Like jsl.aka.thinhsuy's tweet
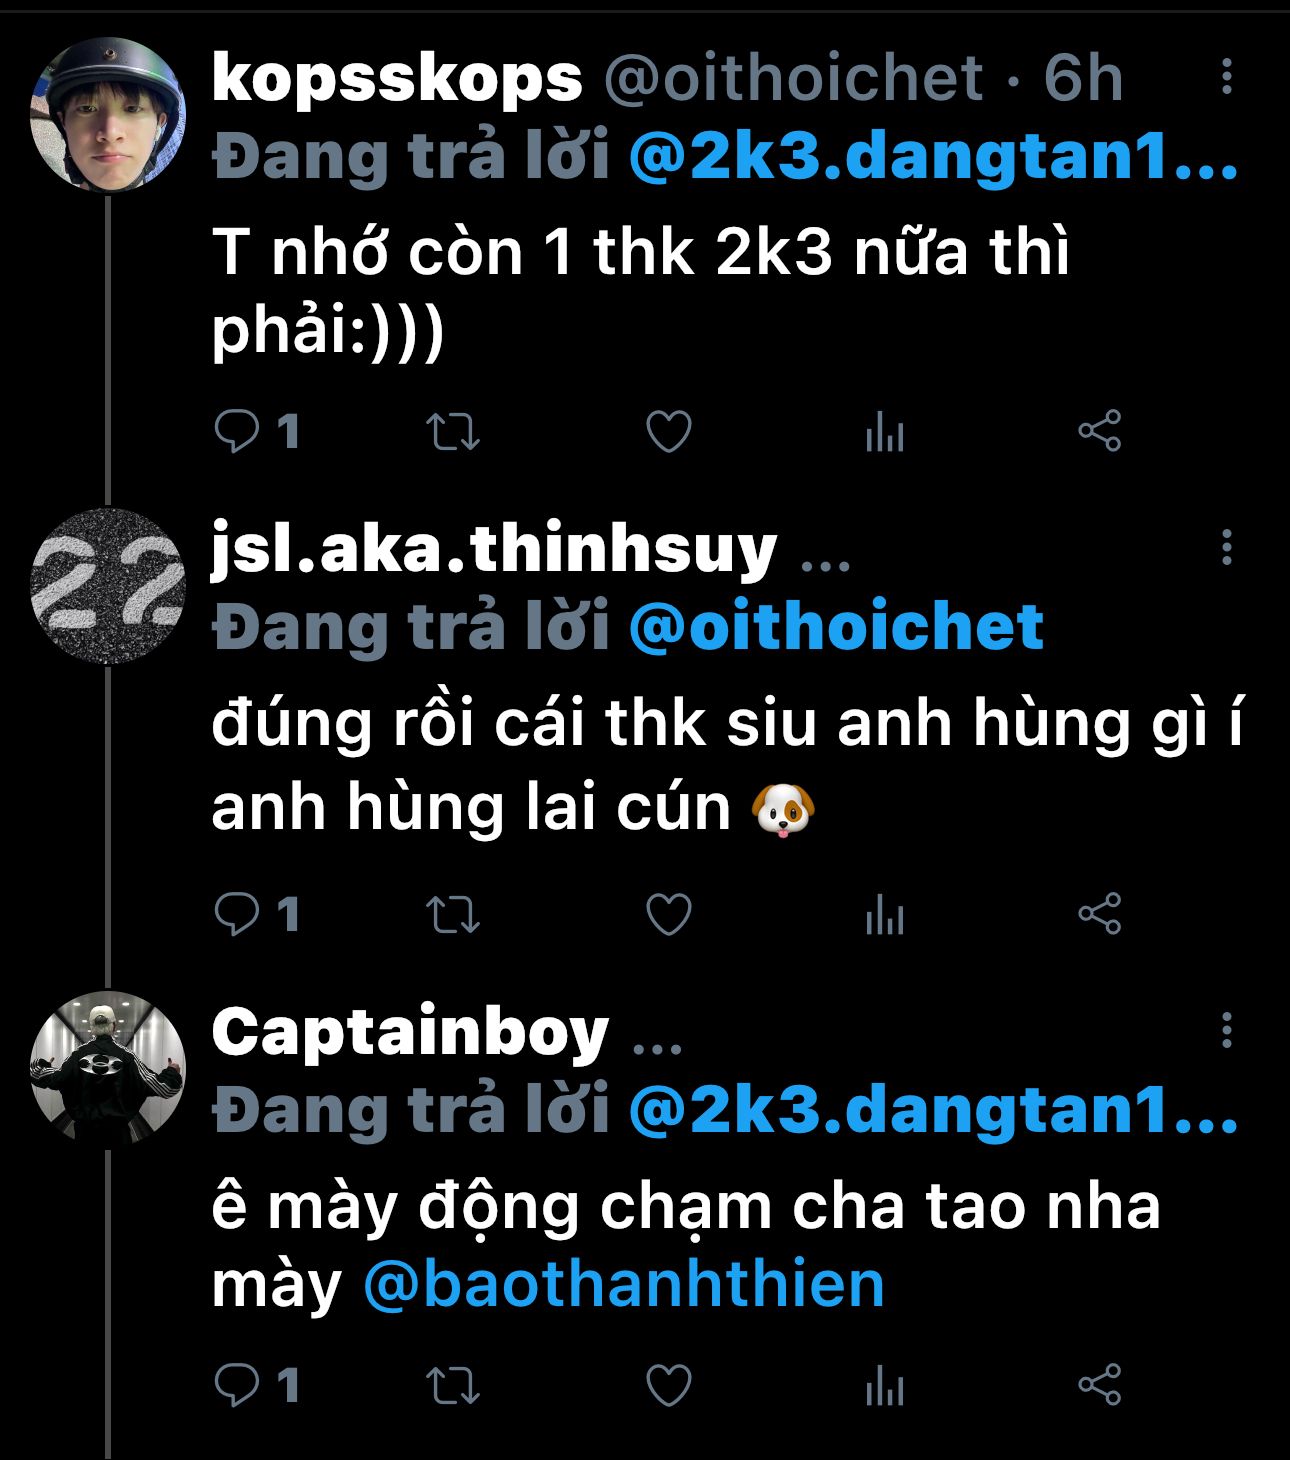The width and height of the screenshot is (1290, 1460). (x=669, y=914)
